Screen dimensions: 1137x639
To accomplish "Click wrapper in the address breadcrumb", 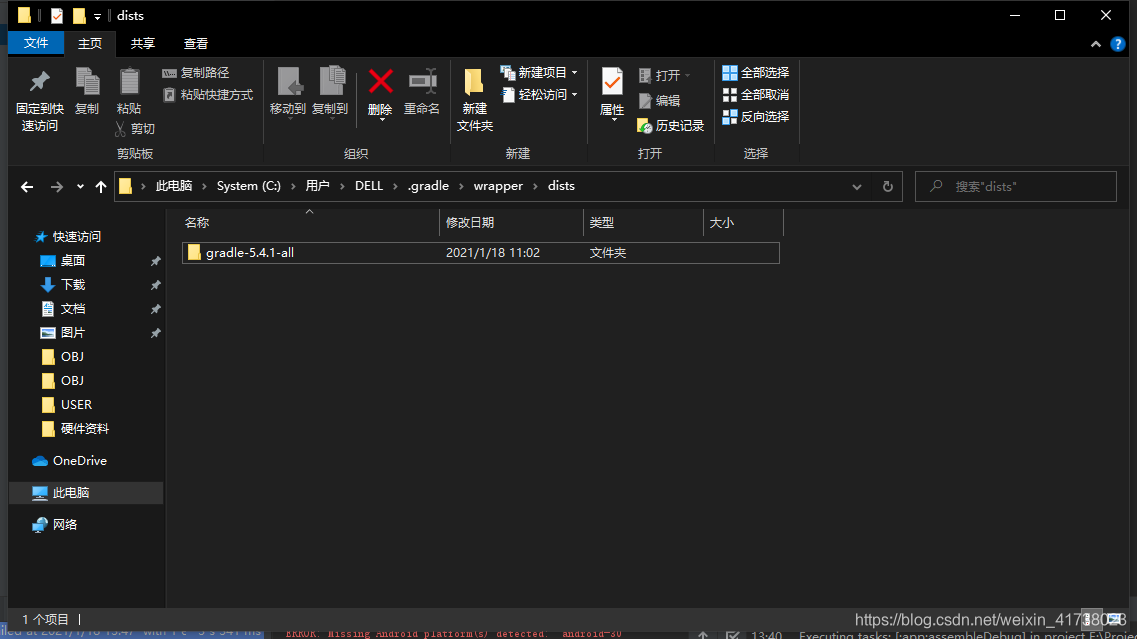I will pos(498,186).
